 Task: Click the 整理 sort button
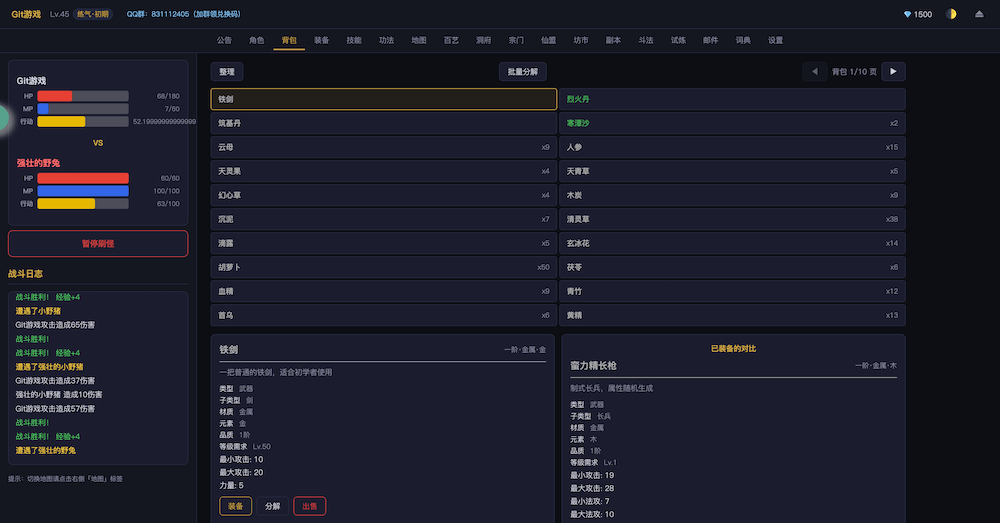(x=227, y=72)
